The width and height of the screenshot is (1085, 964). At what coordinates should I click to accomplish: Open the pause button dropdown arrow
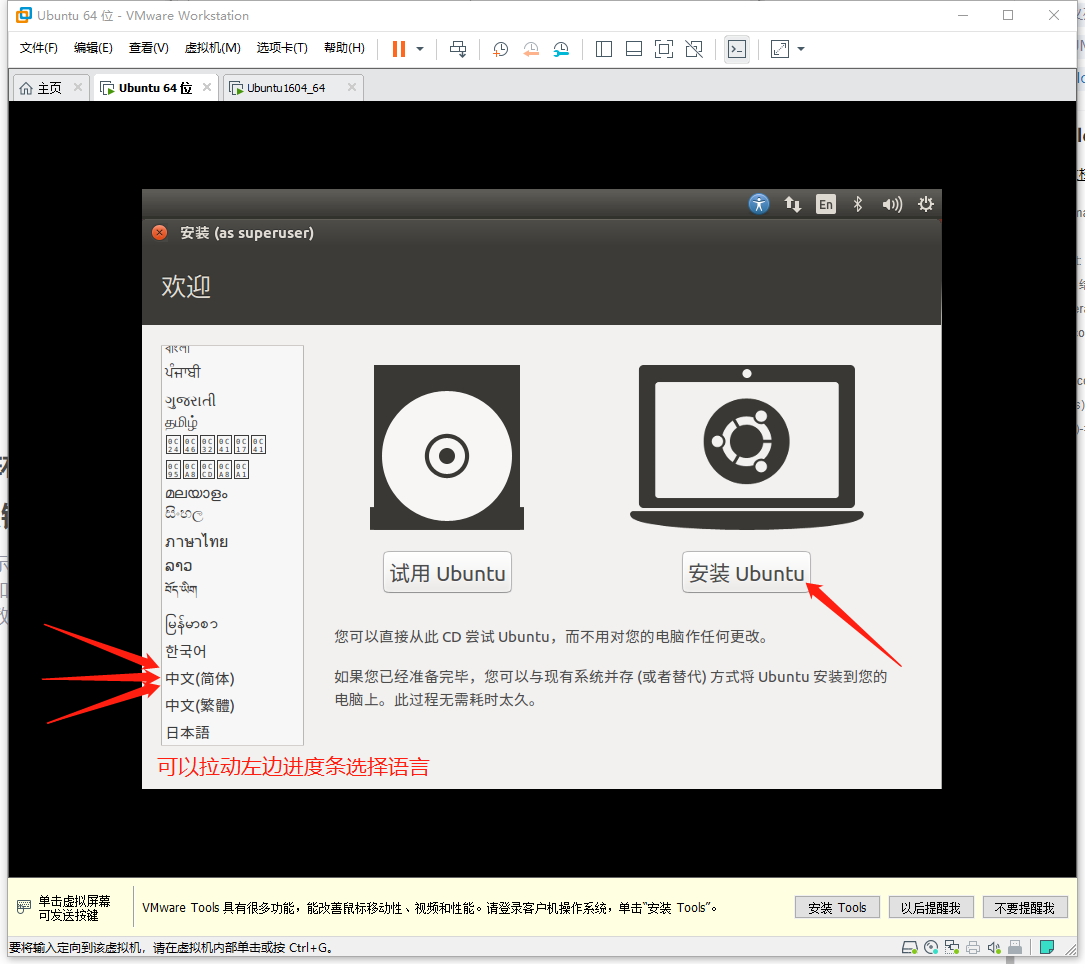pos(420,48)
